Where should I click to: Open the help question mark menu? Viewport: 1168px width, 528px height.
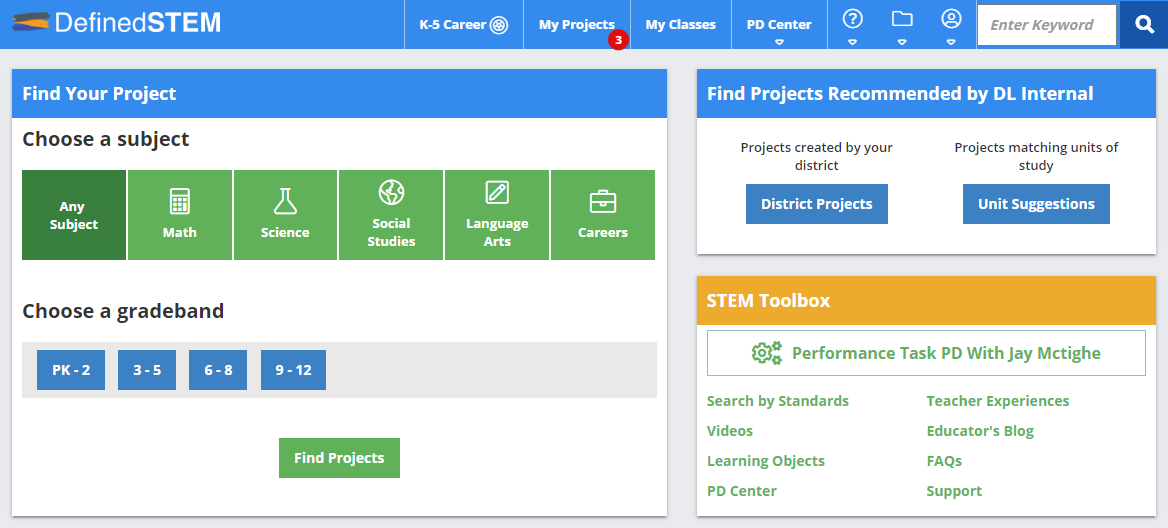click(852, 24)
